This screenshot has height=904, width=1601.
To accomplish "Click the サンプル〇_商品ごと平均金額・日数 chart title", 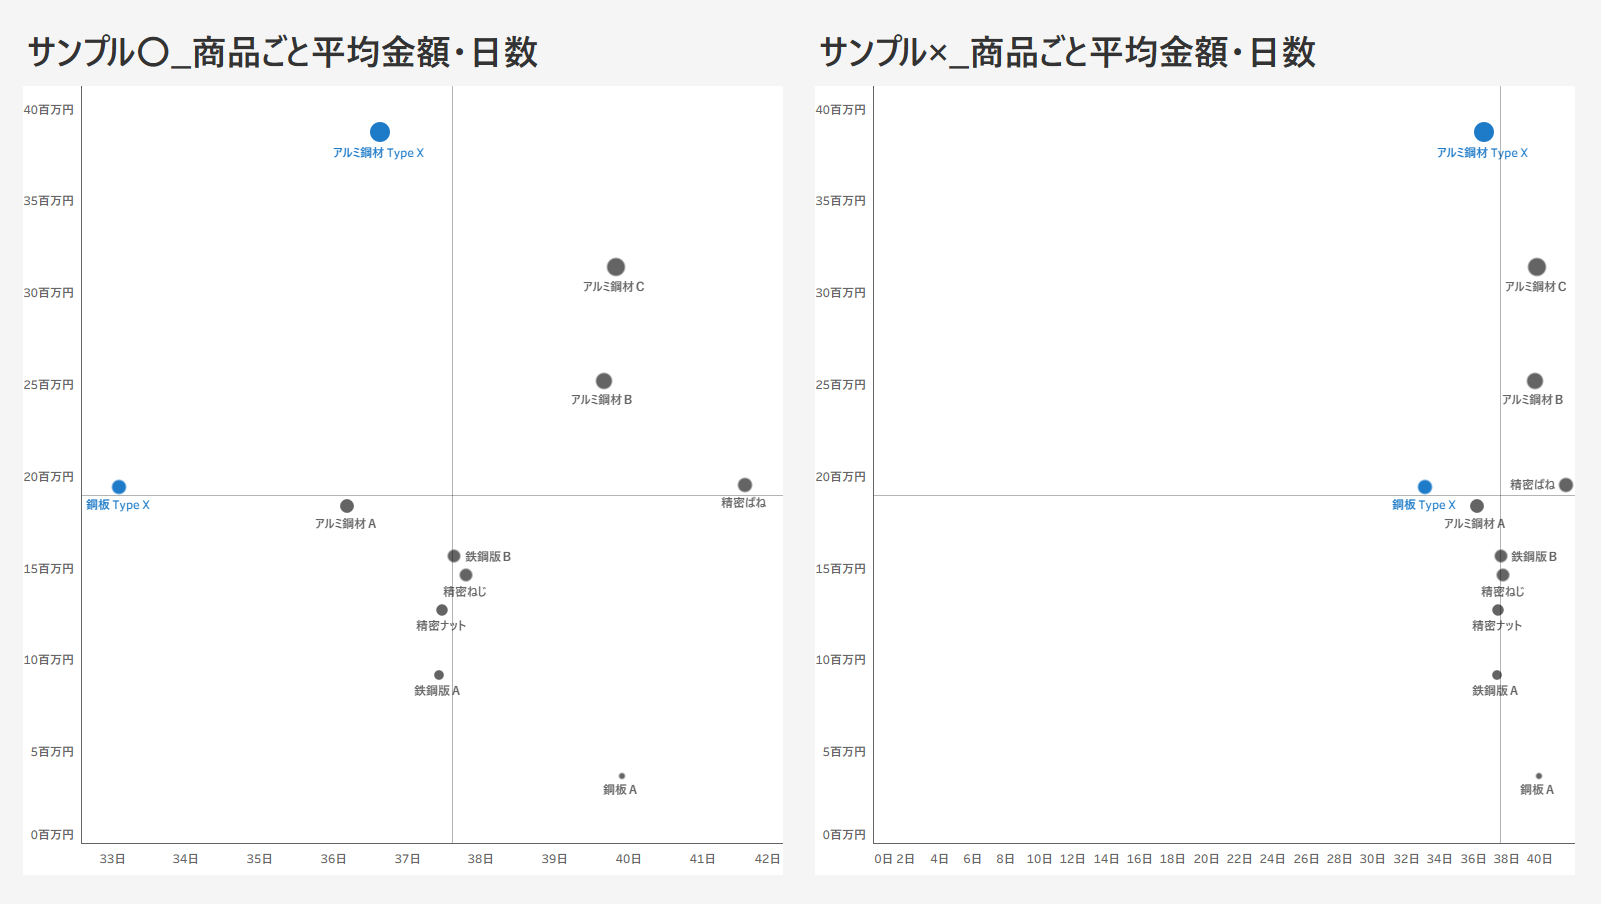I will click(x=283, y=52).
